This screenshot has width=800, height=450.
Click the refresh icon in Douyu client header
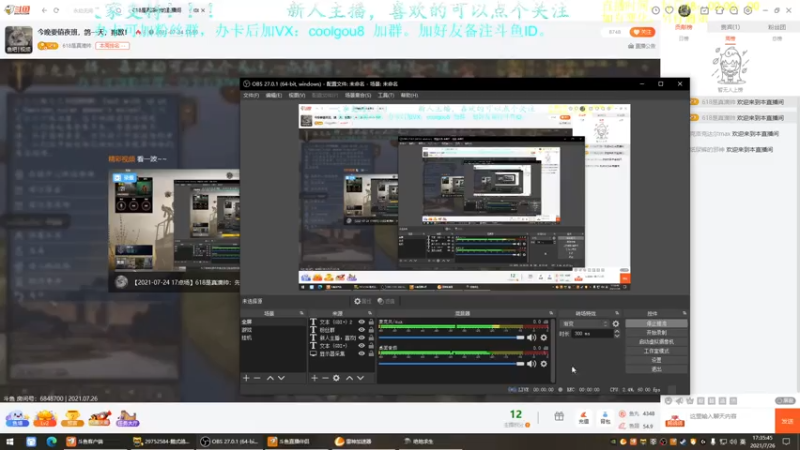56,10
